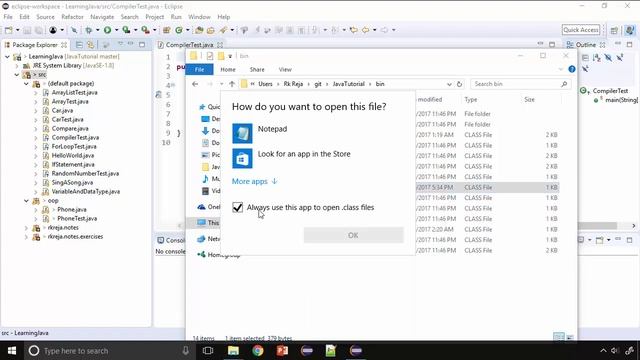The image size is (640, 360).
Task: Expand the rkreja.notes package node
Action: [x=27, y=228]
